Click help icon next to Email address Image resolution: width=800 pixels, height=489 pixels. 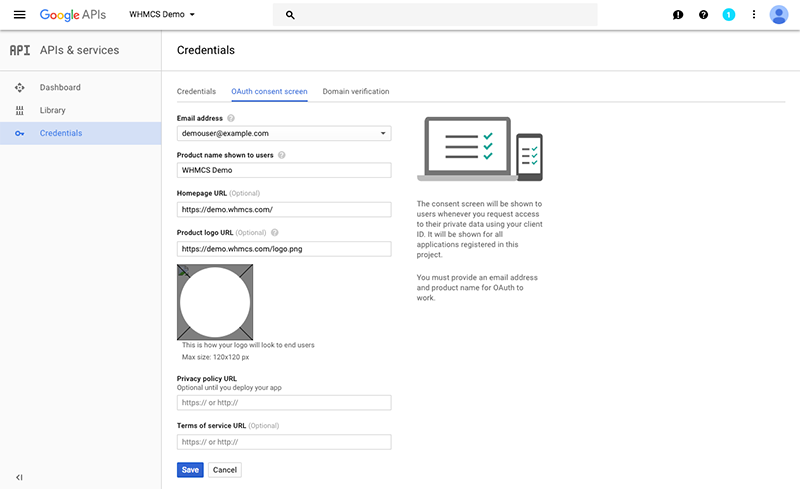pyautogui.click(x=231, y=118)
